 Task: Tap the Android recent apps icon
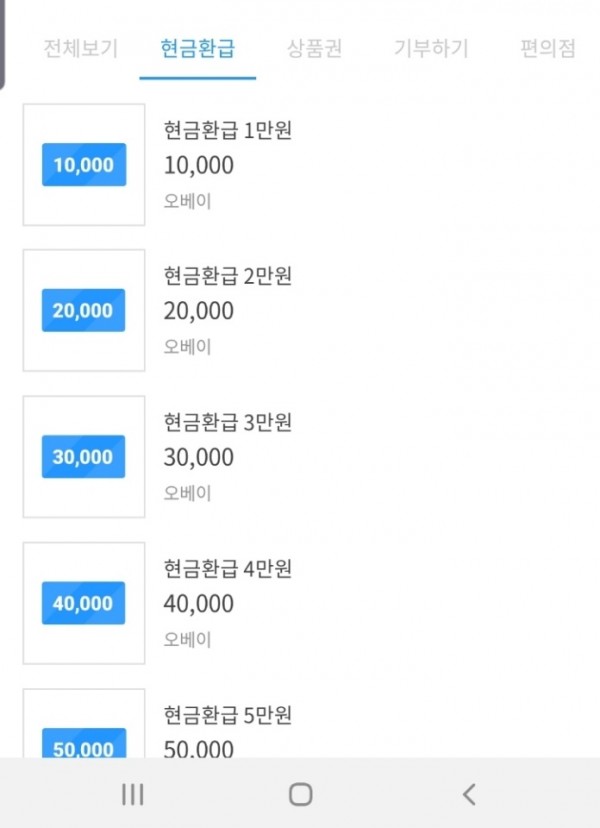coord(132,794)
